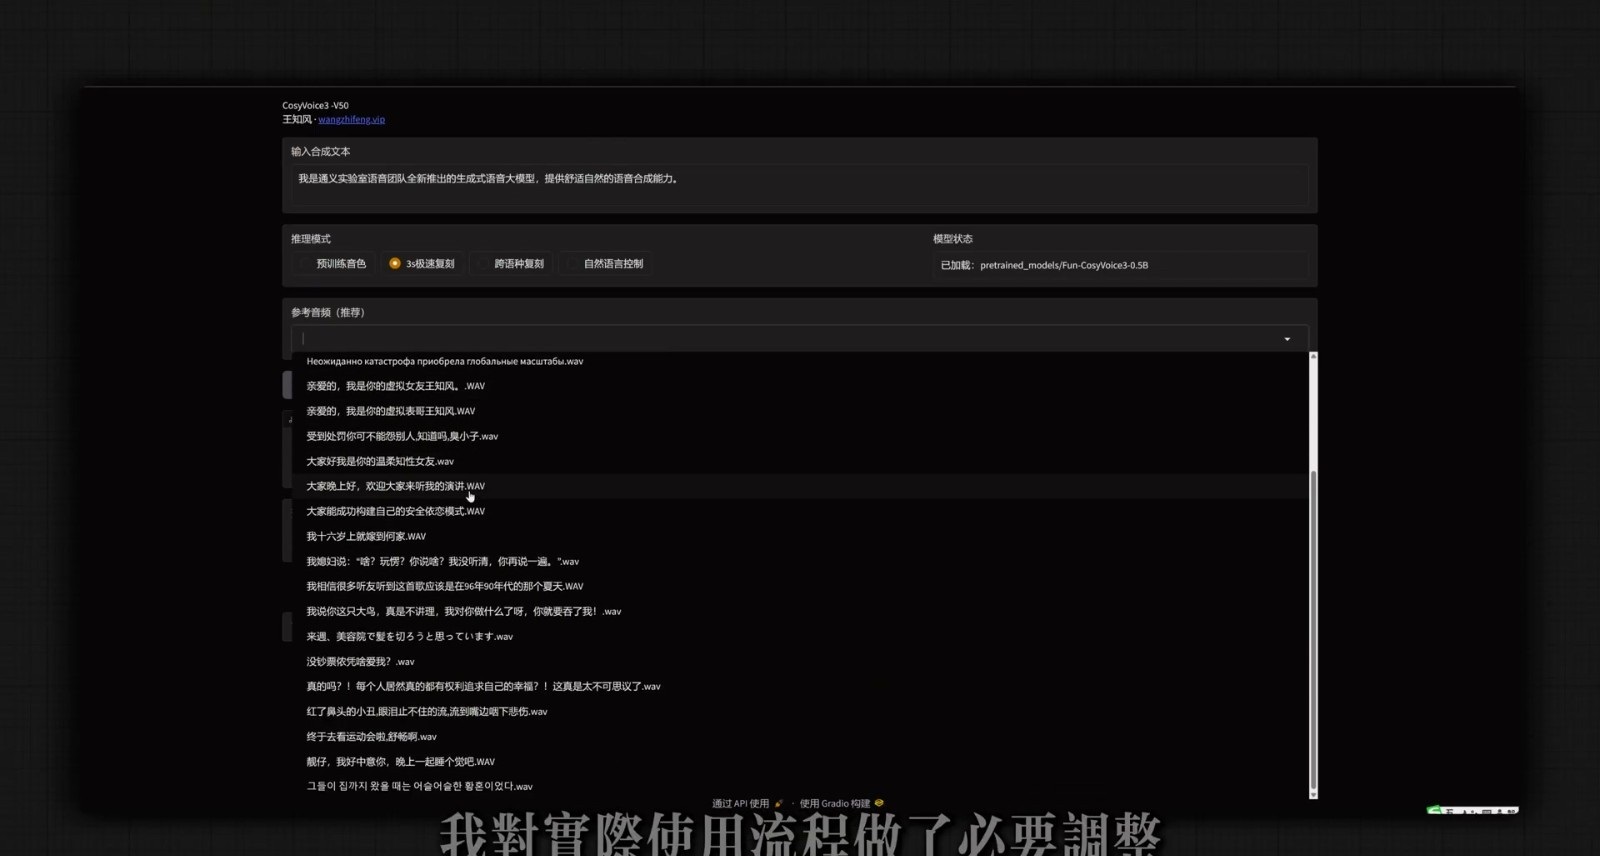Pick the Korean '그들이 집까지' reference audio
Viewport: 1600px width, 856px height.
(x=800, y=786)
